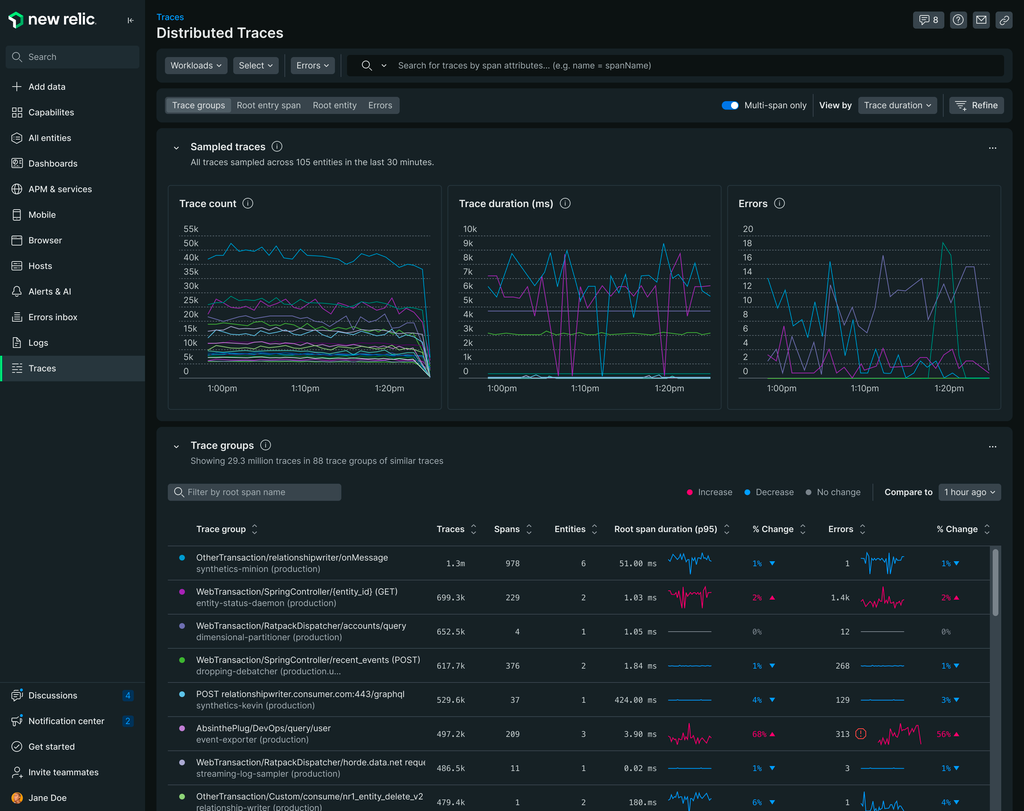
Task: Select the Trace groups tab
Action: click(199, 105)
